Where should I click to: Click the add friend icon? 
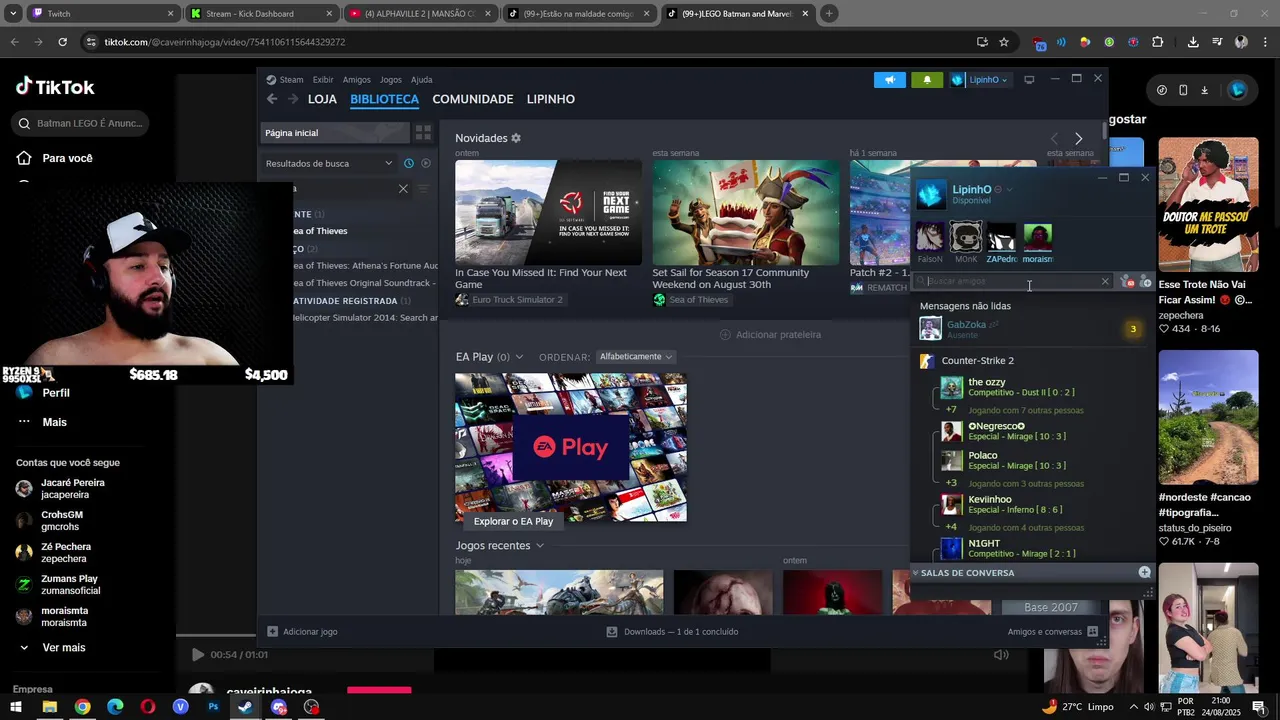[x=1145, y=282]
